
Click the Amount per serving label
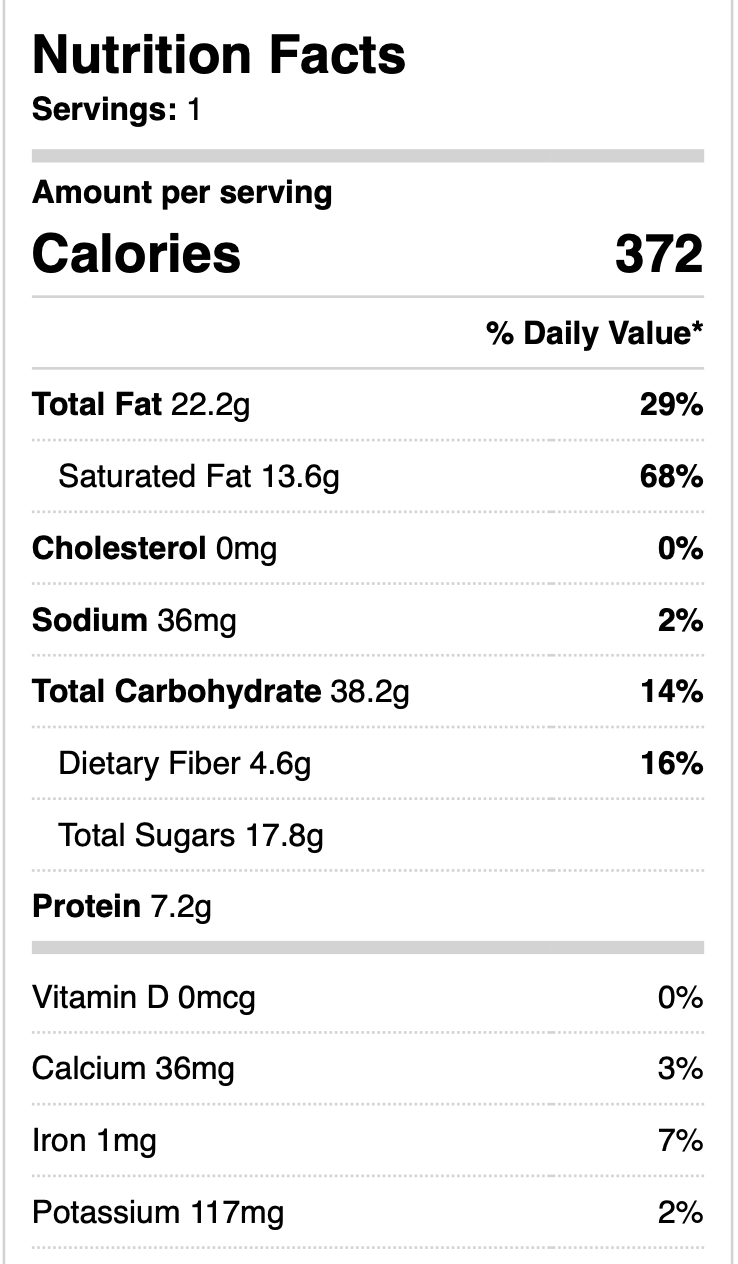point(182,192)
